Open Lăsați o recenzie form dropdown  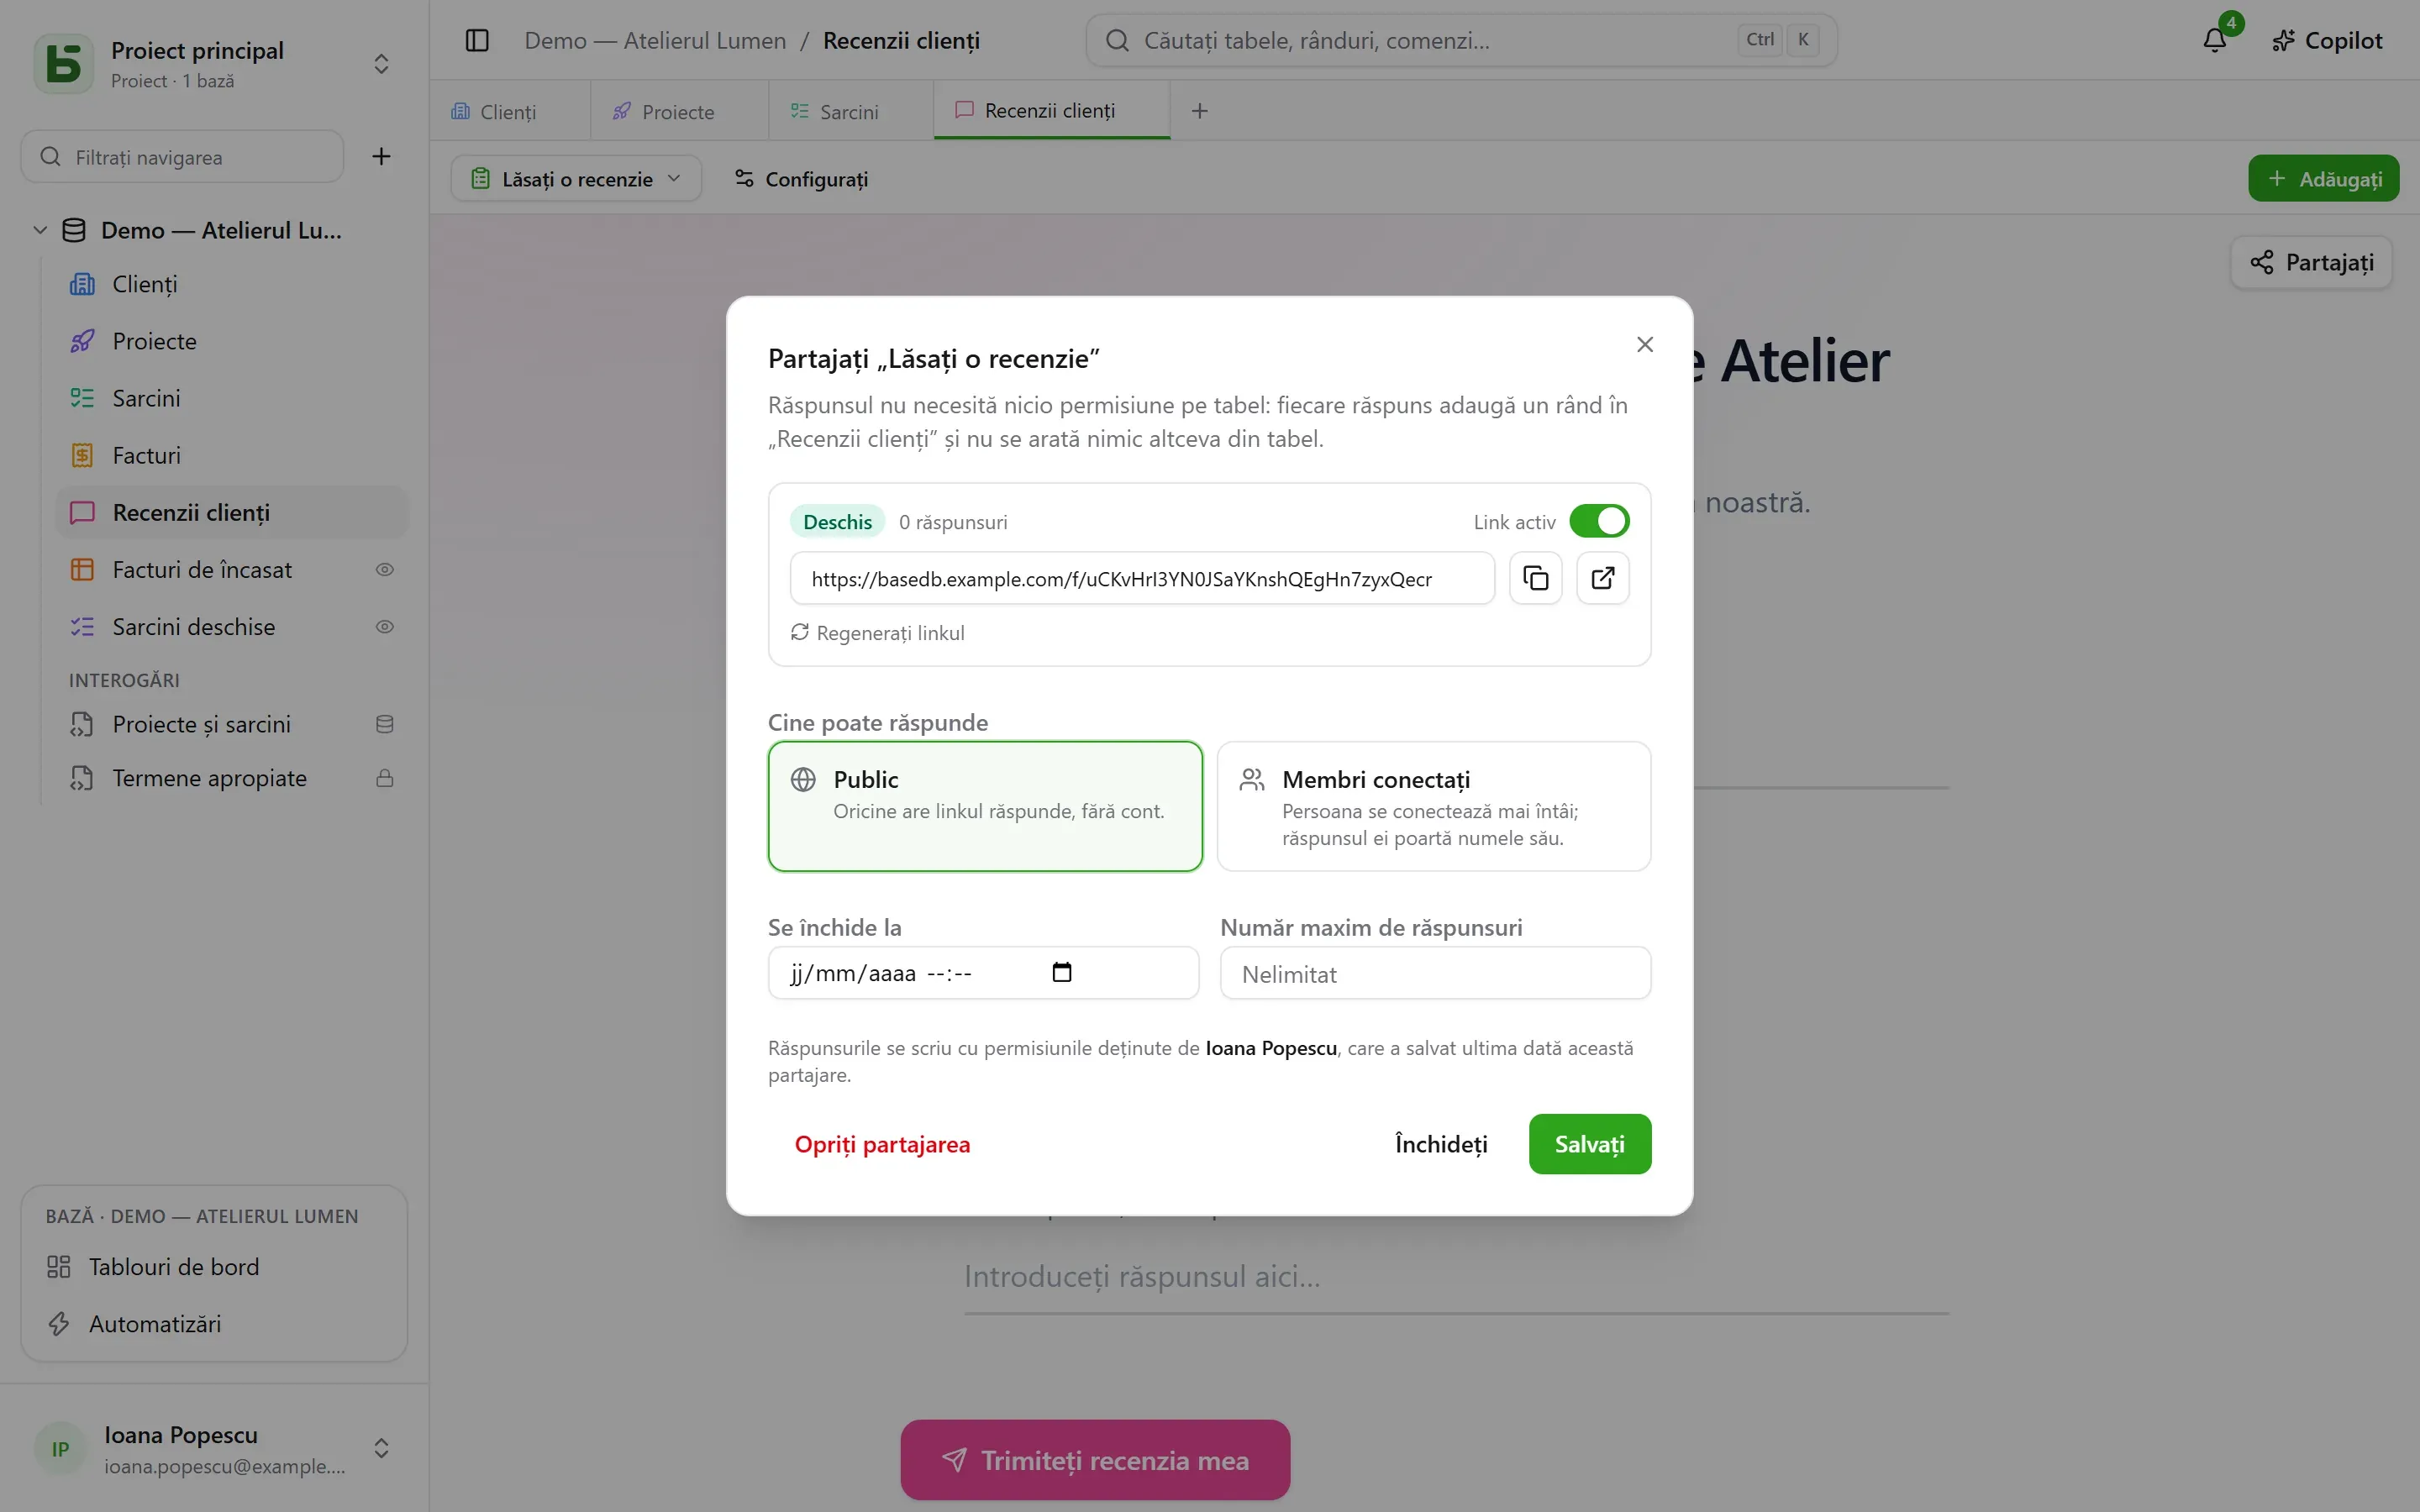pyautogui.click(x=576, y=179)
